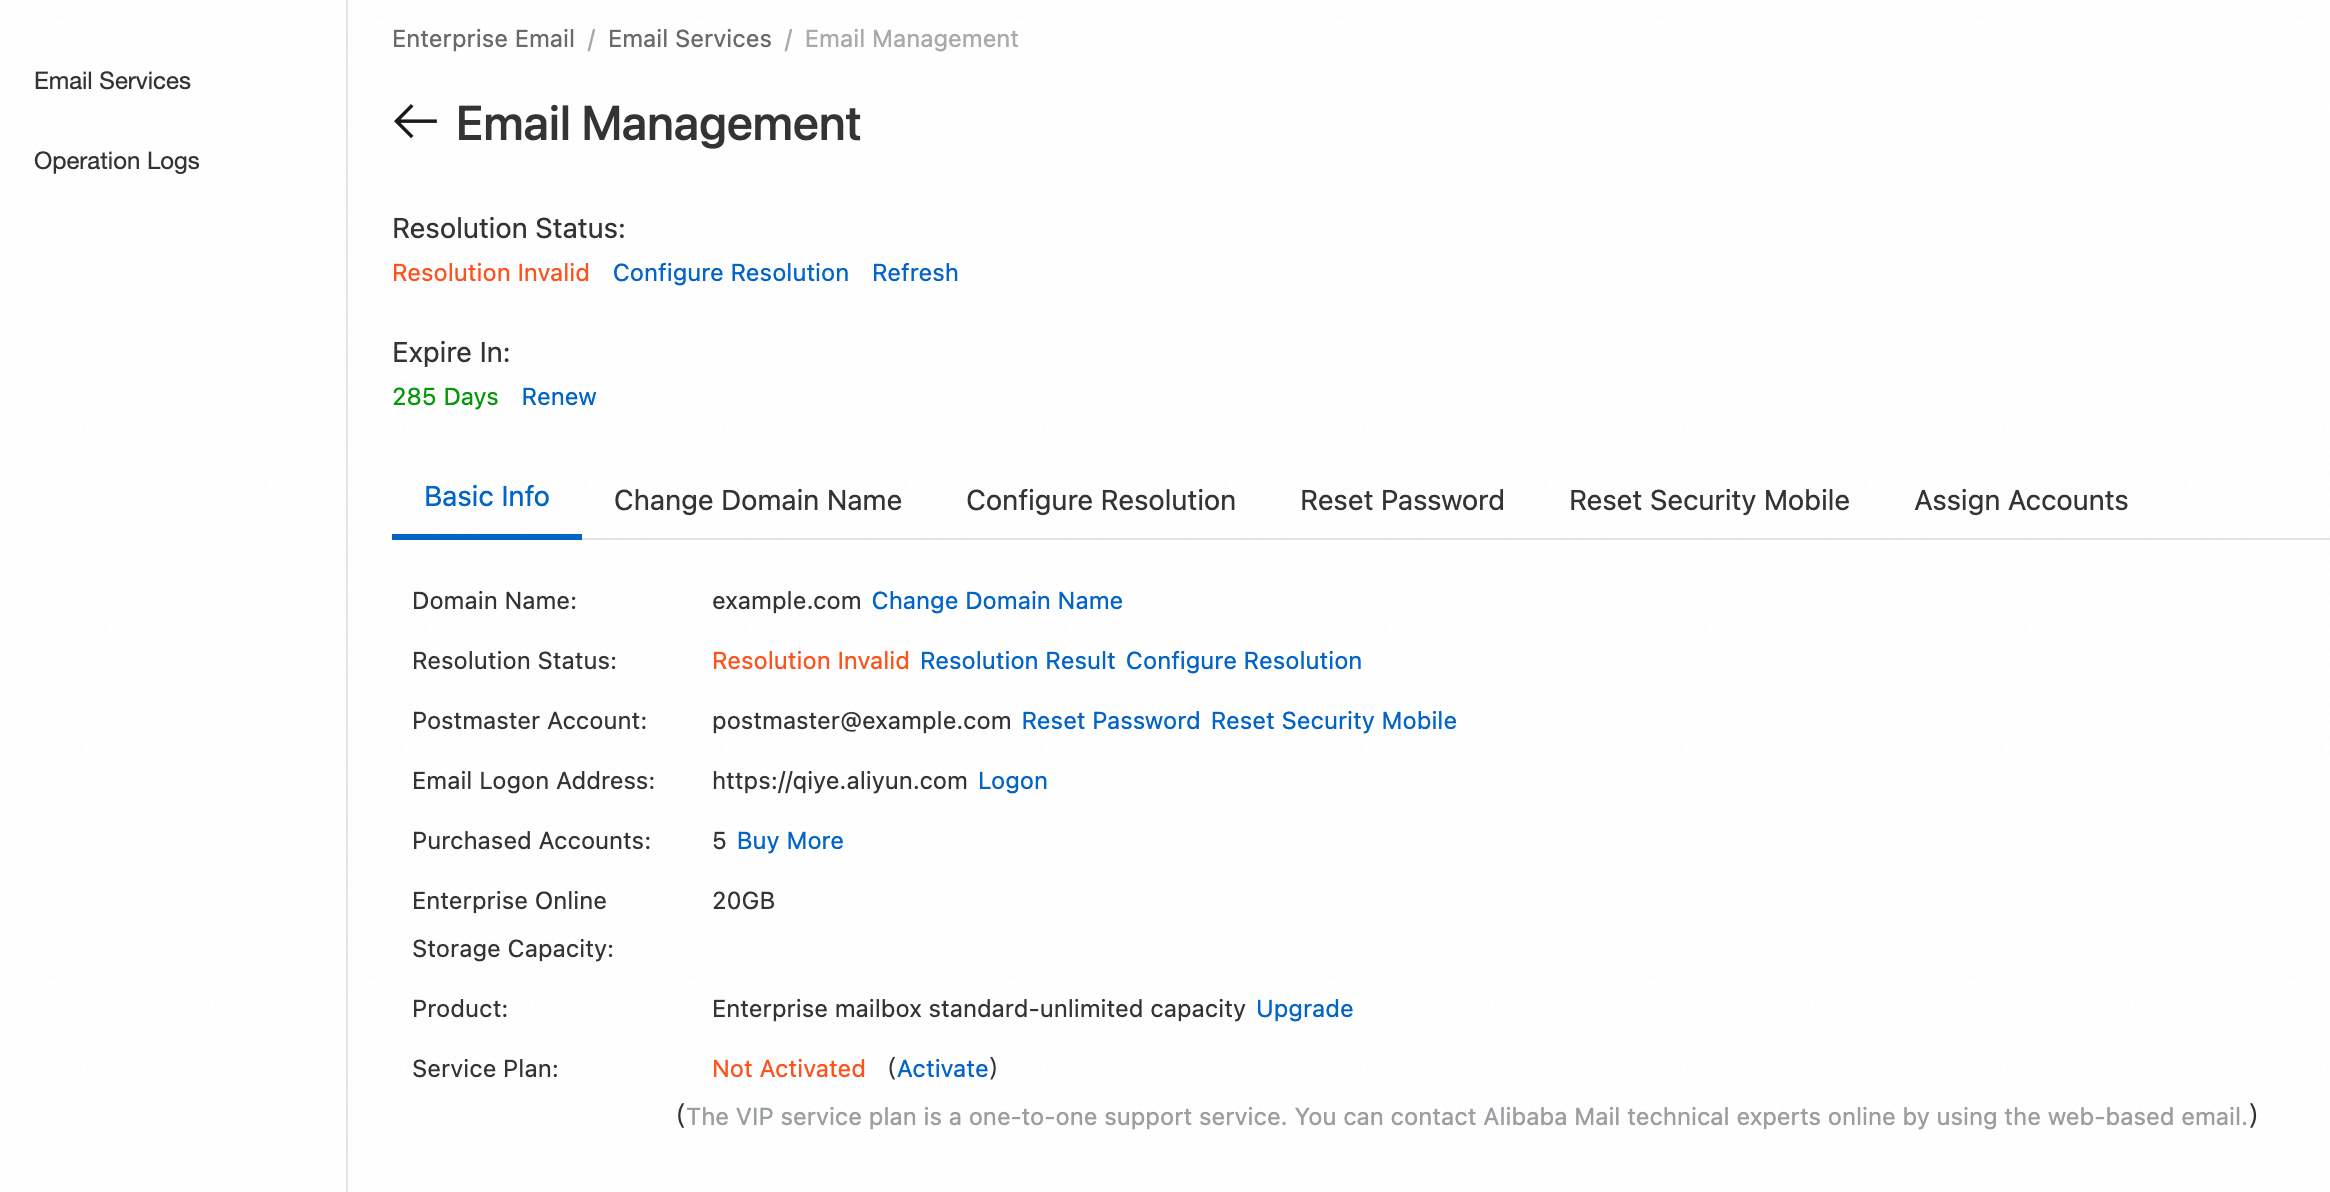Select the Assign Accounts tab

[2020, 500]
